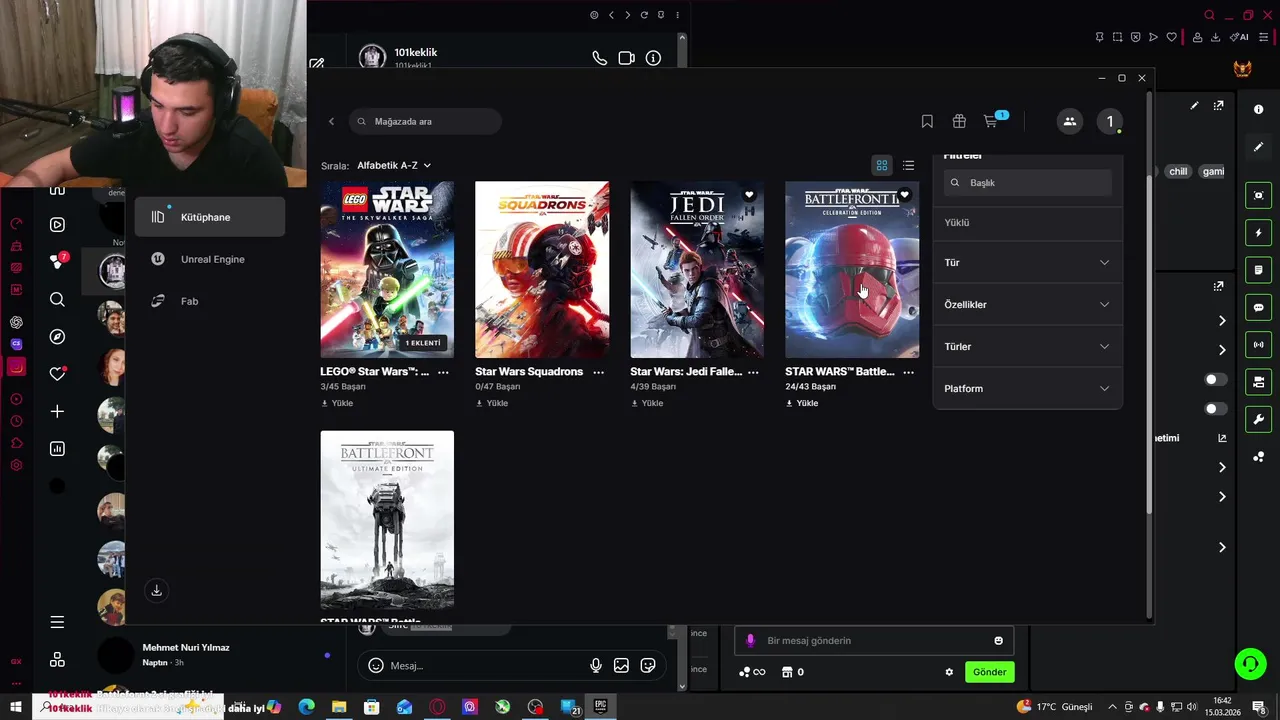Open Microsoft Edge from taskbar
This screenshot has height=720, width=1280.
point(306,707)
